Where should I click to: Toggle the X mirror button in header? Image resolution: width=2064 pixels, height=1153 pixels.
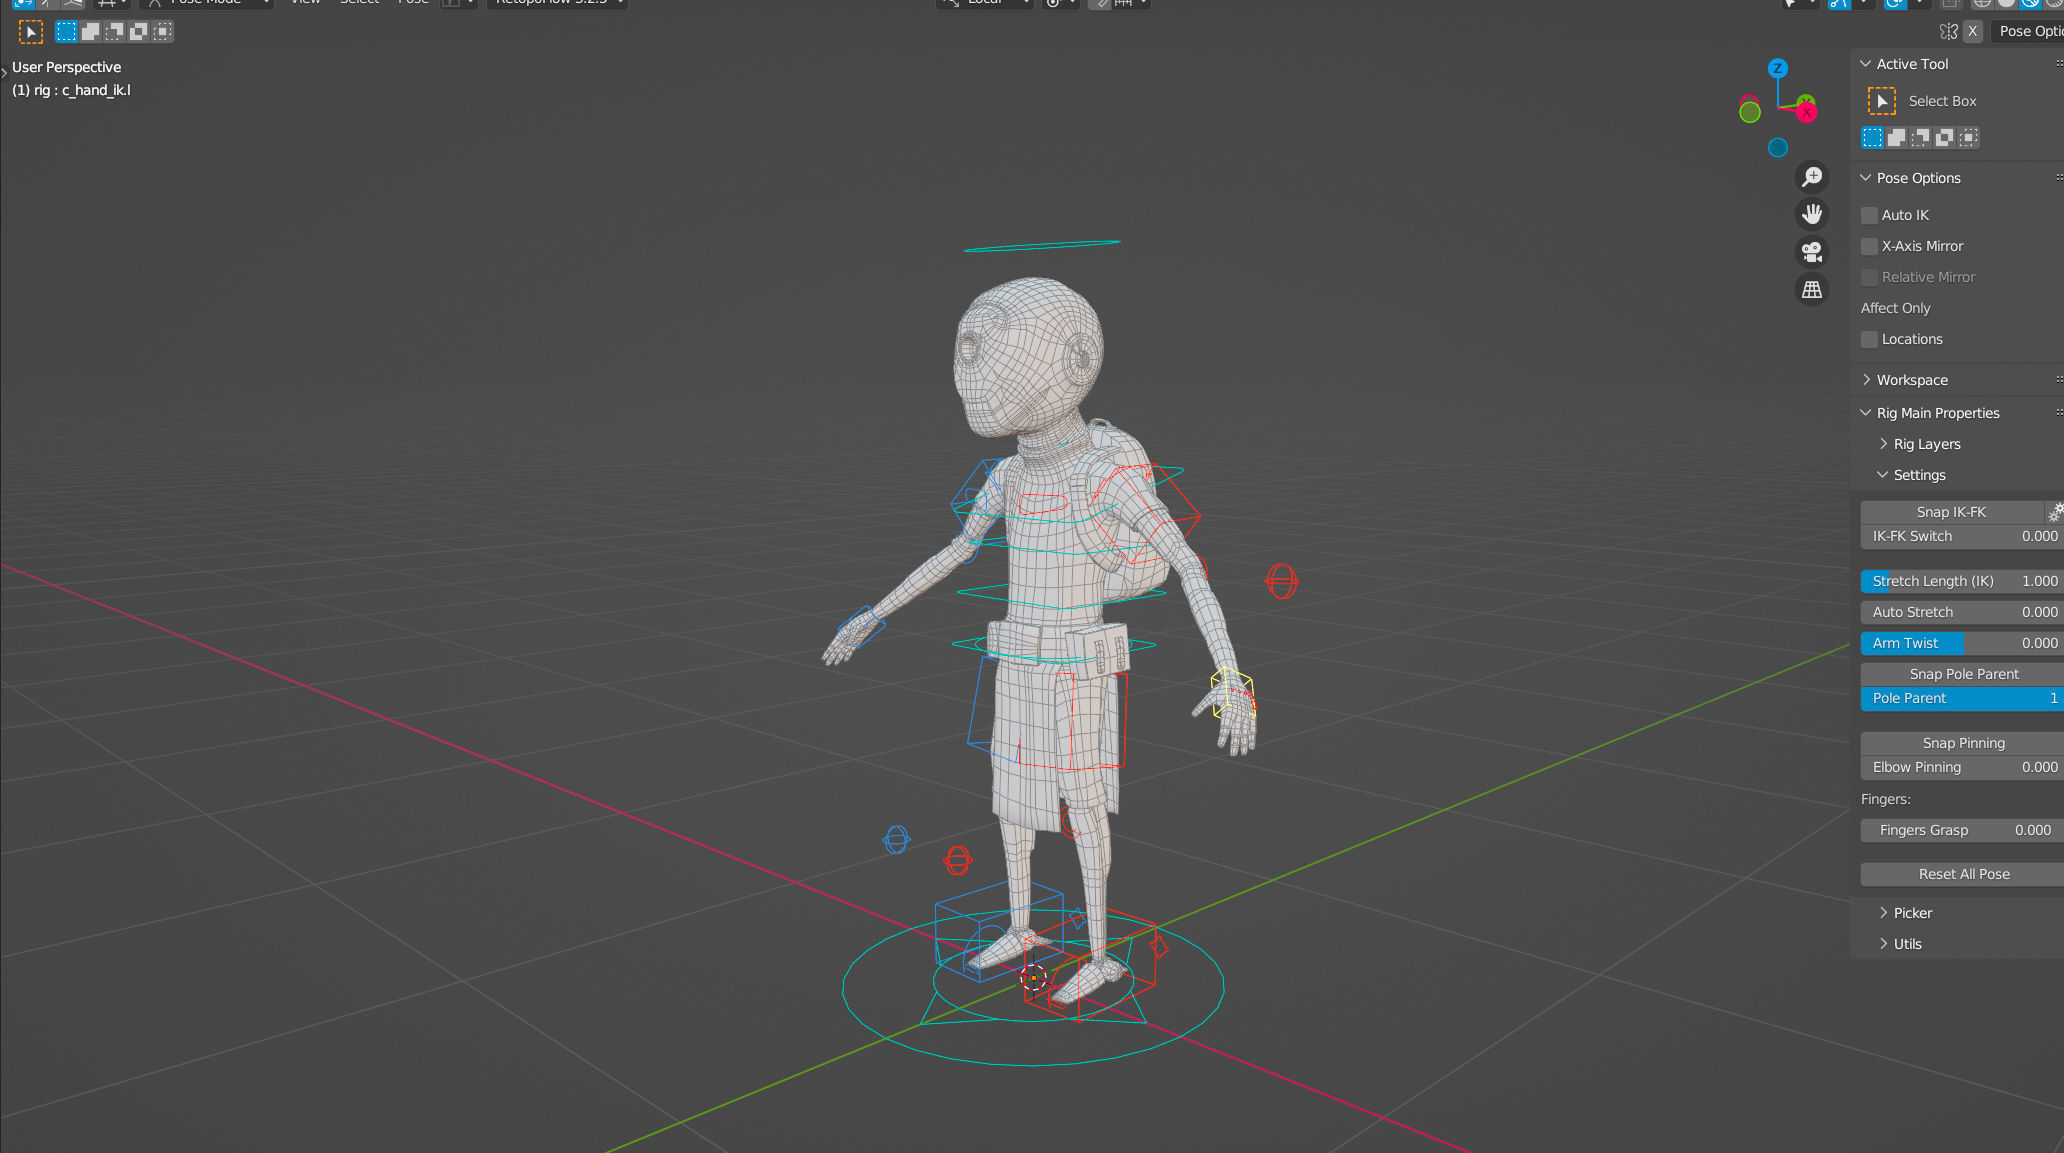point(1972,31)
